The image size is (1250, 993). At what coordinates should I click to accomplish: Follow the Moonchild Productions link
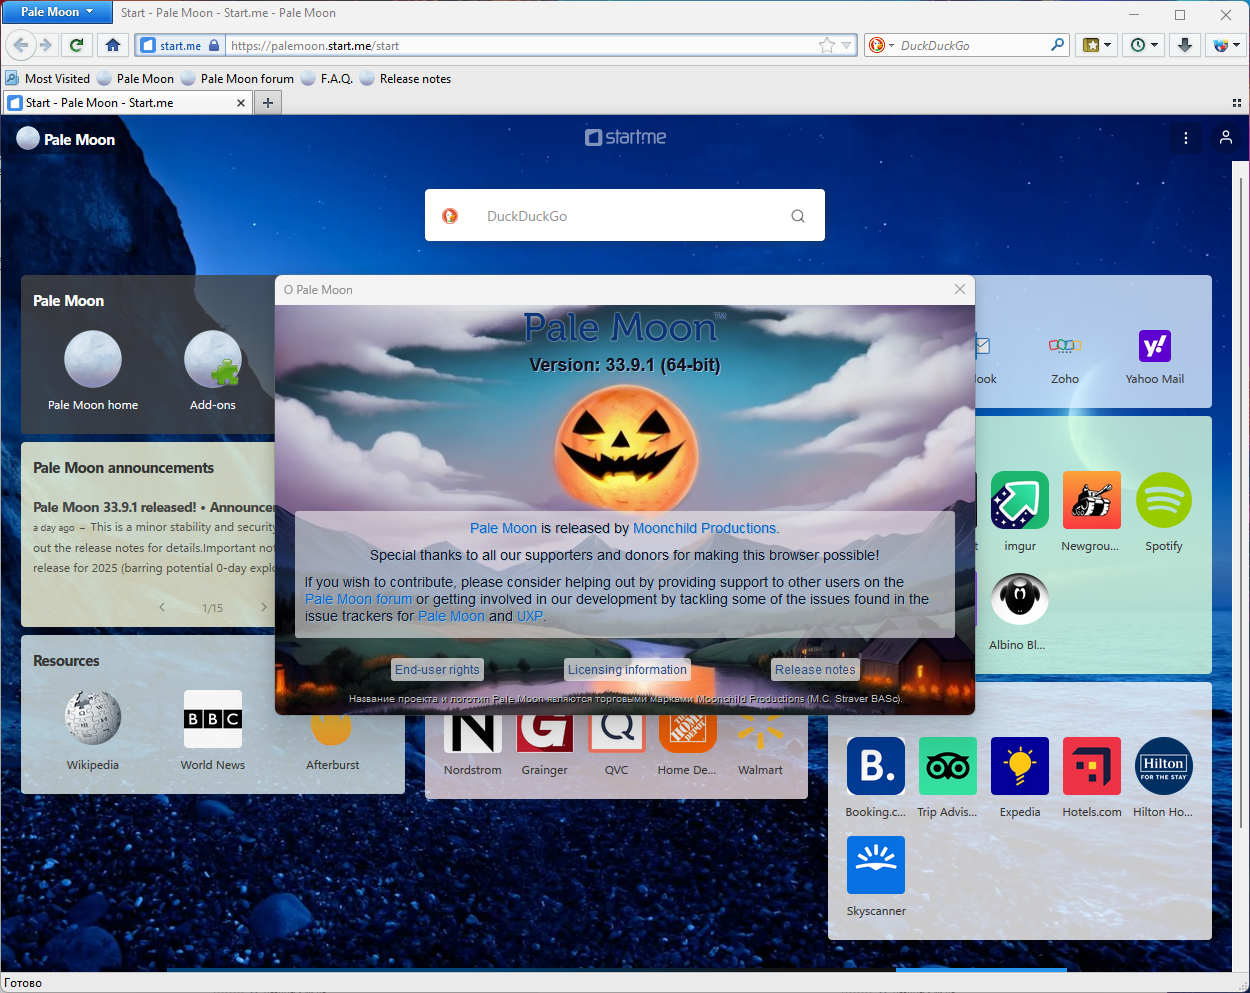[x=706, y=528]
